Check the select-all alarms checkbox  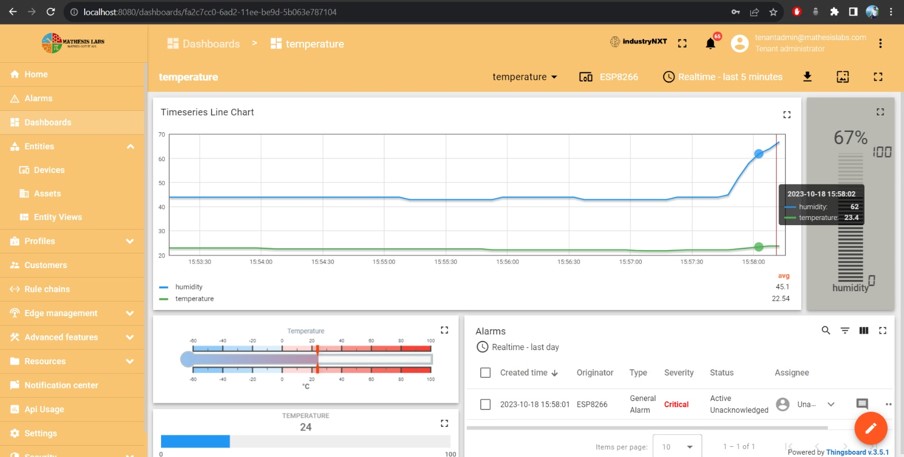485,373
